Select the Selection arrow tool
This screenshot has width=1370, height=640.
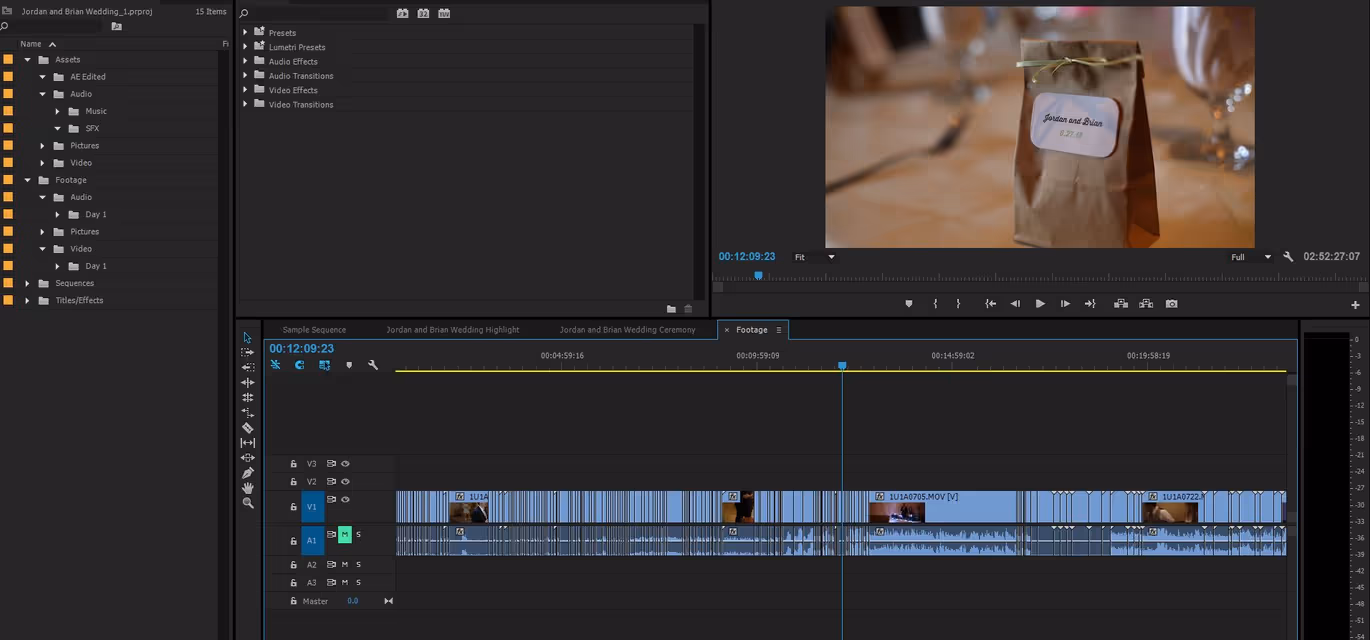[x=248, y=338]
